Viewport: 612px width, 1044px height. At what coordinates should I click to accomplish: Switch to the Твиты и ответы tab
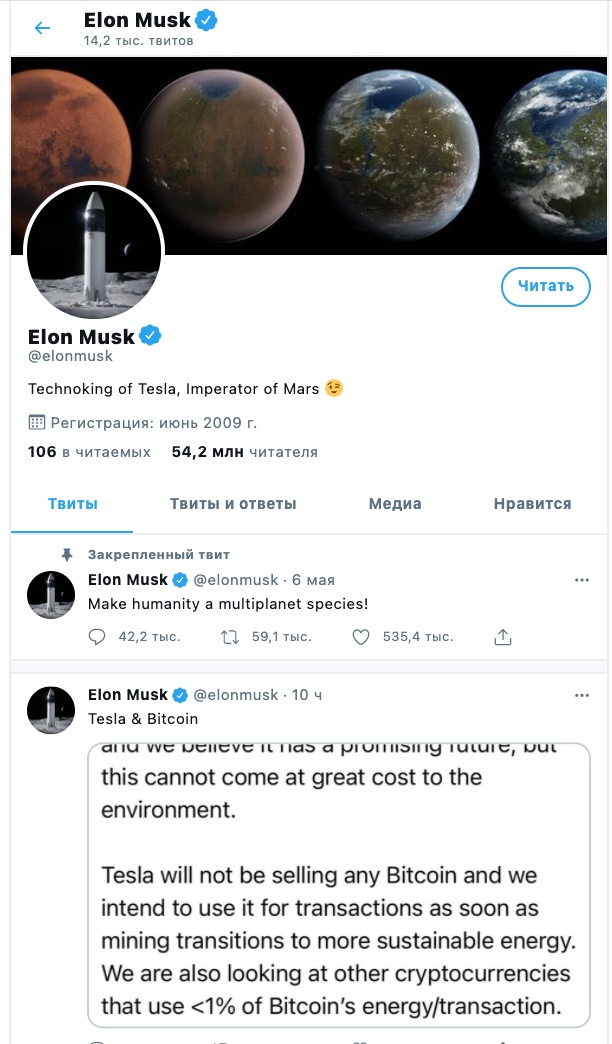pos(233,504)
